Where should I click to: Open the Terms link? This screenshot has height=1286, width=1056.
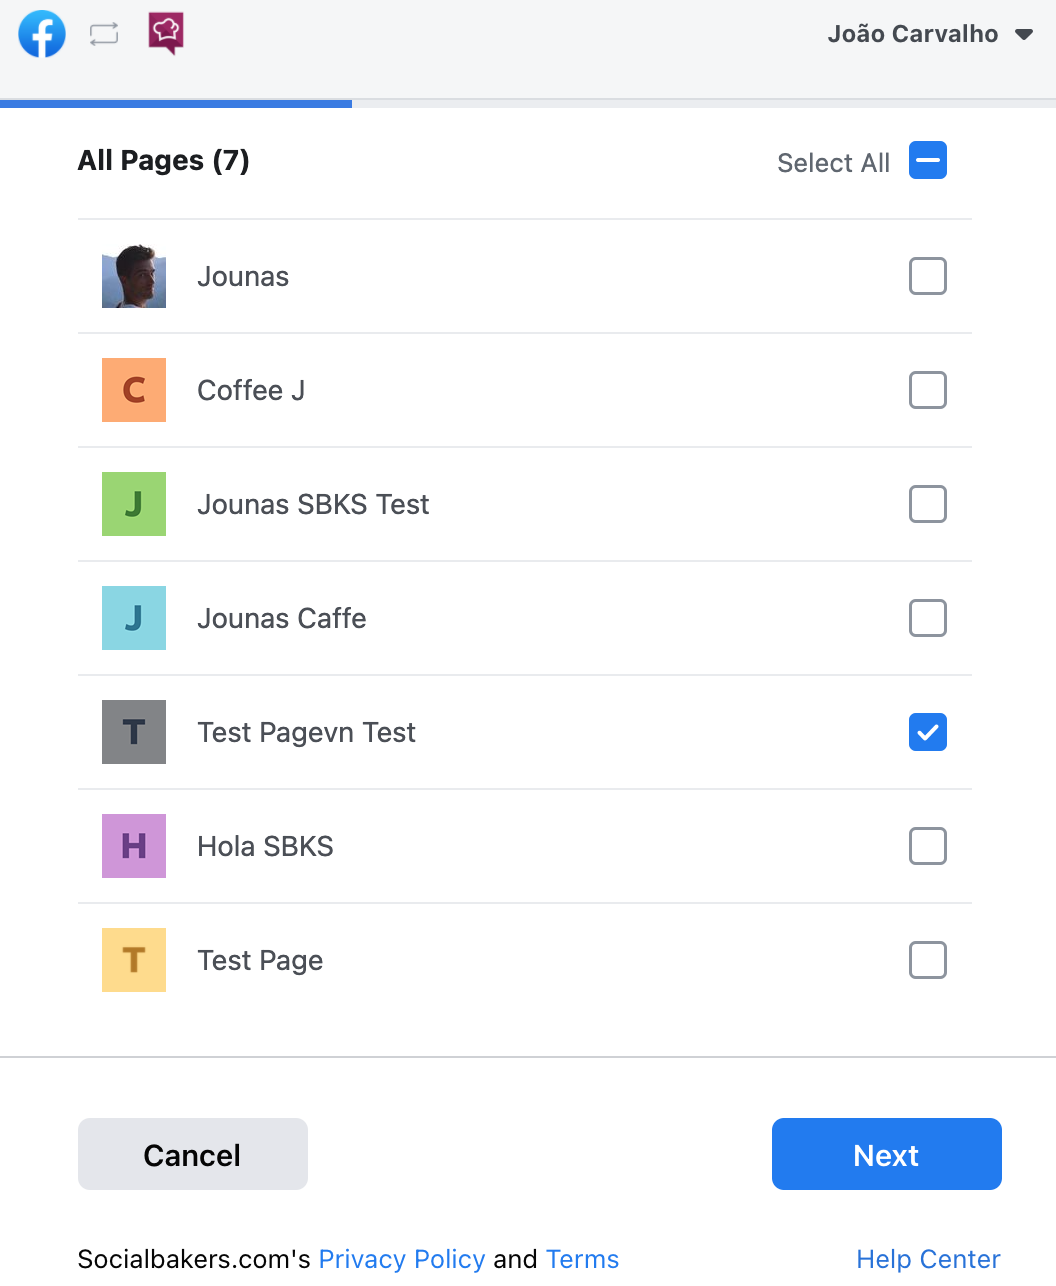click(583, 1259)
